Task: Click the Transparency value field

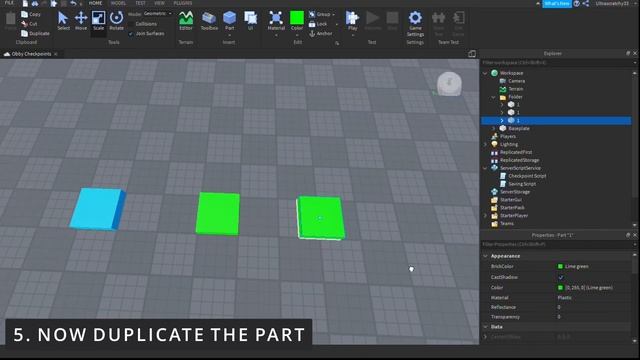Action: pos(593,317)
